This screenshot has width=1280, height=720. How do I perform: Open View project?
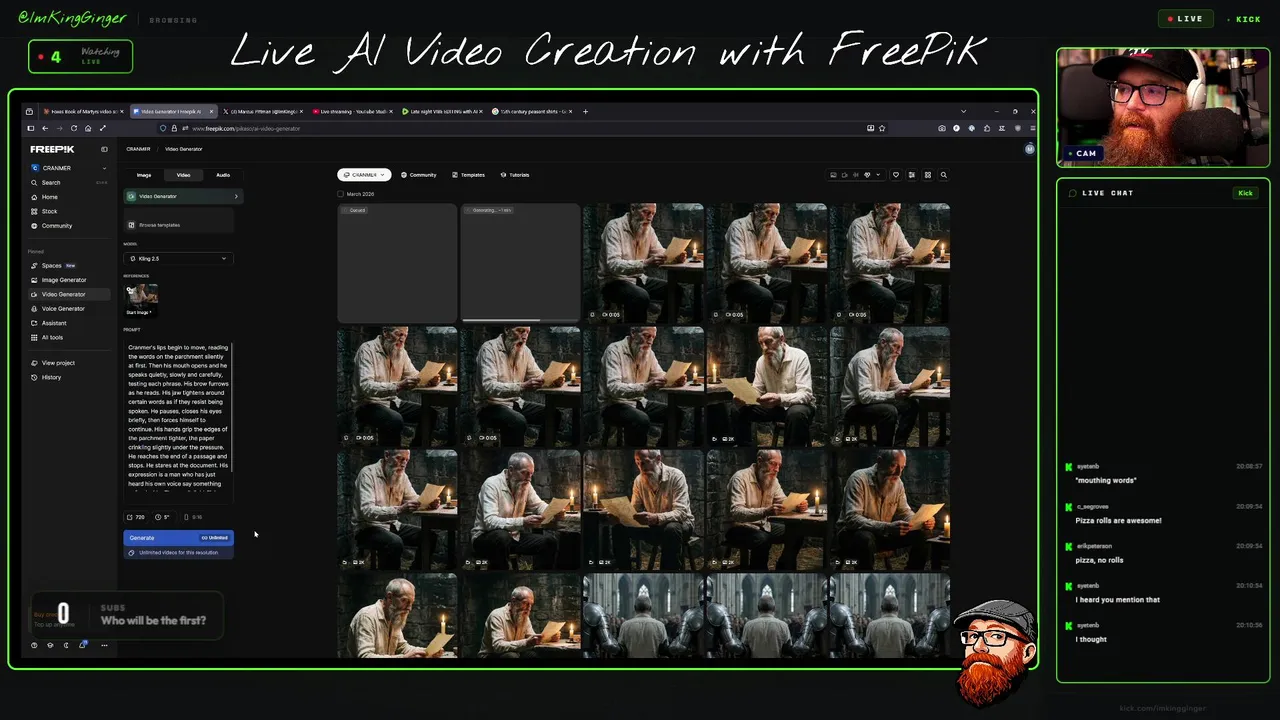(x=68, y=363)
